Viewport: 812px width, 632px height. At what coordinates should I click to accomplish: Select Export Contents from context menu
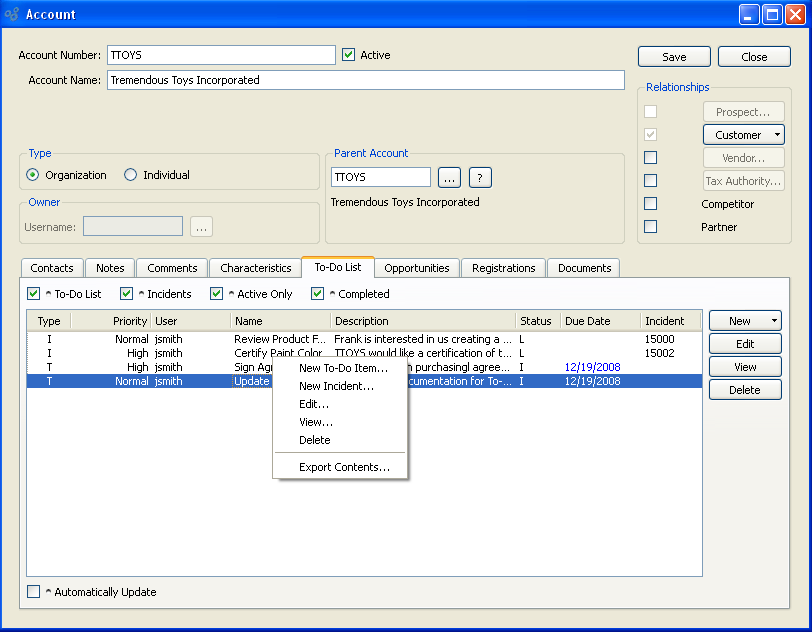click(344, 467)
